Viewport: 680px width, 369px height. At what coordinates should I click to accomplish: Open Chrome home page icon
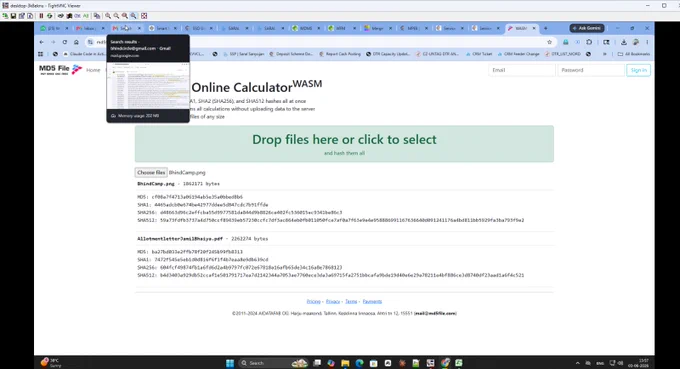(x=76, y=42)
